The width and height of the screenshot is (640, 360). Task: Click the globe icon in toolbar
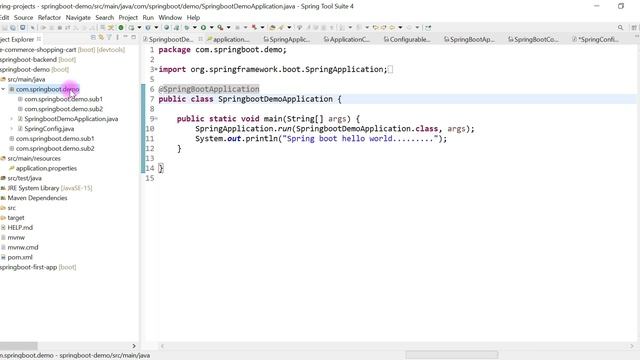coord(167,27)
